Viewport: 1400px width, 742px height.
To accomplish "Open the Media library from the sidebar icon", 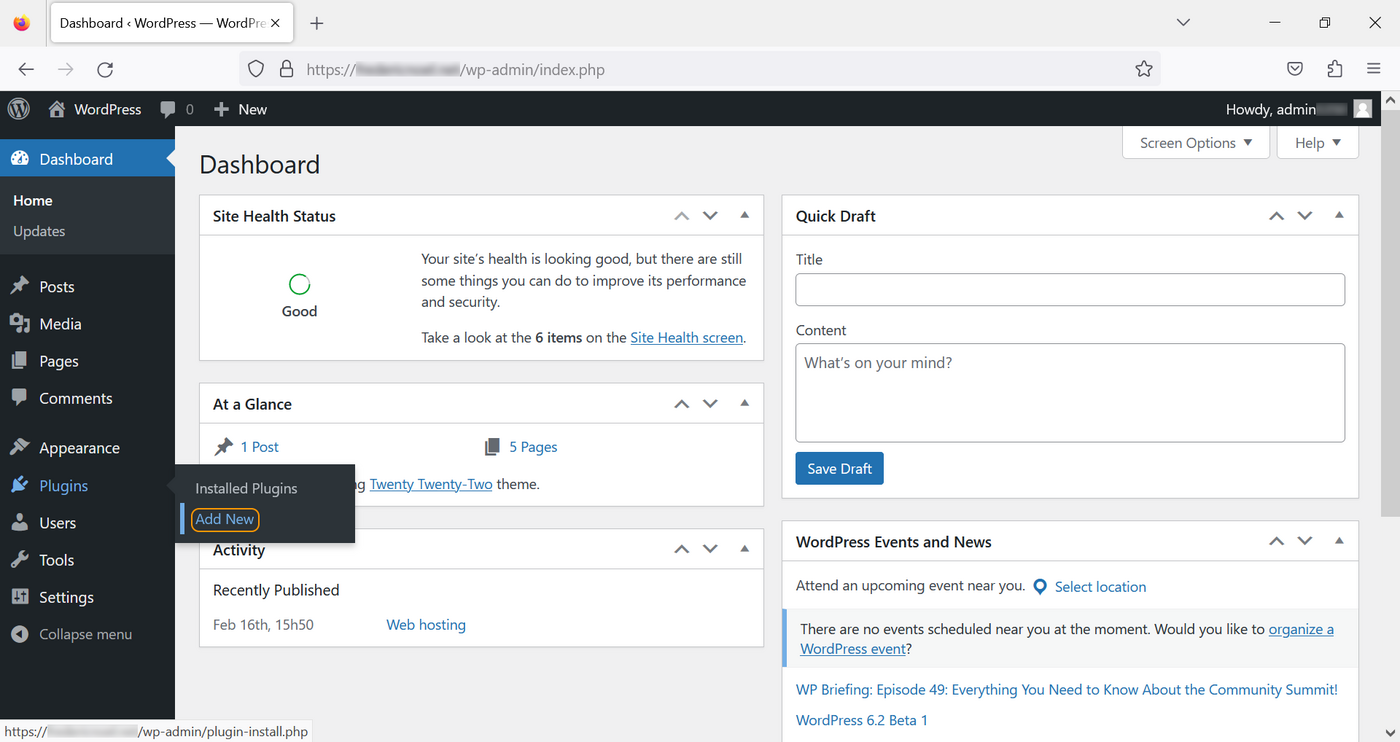I will point(22,323).
